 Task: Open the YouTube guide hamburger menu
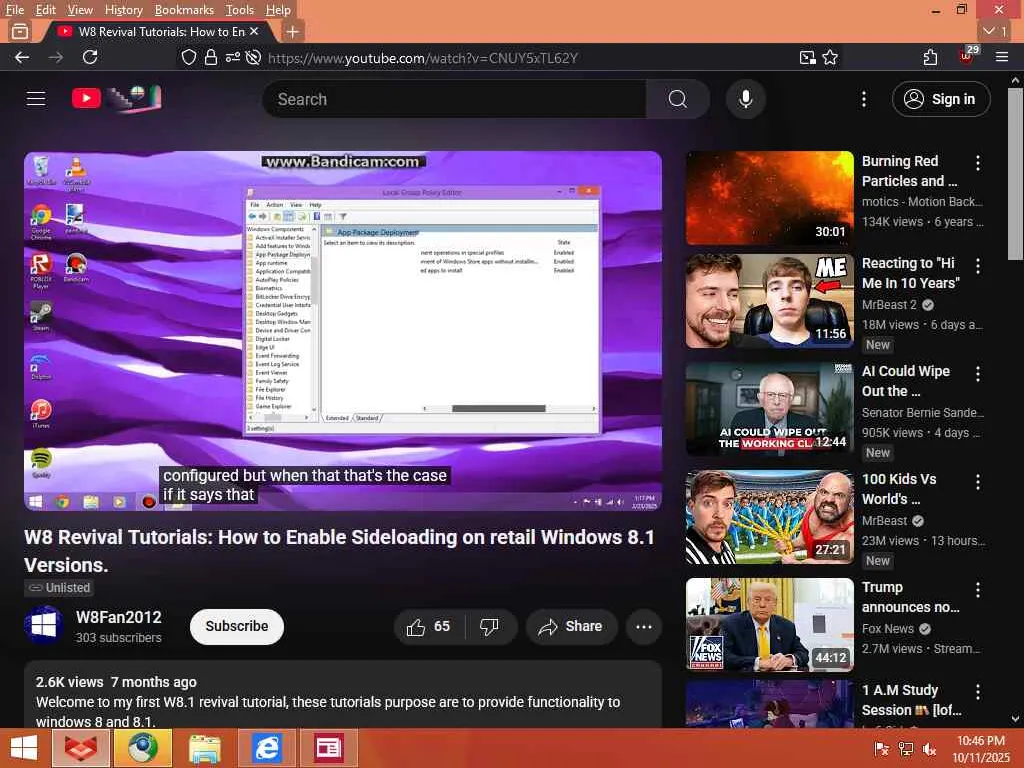coord(36,99)
